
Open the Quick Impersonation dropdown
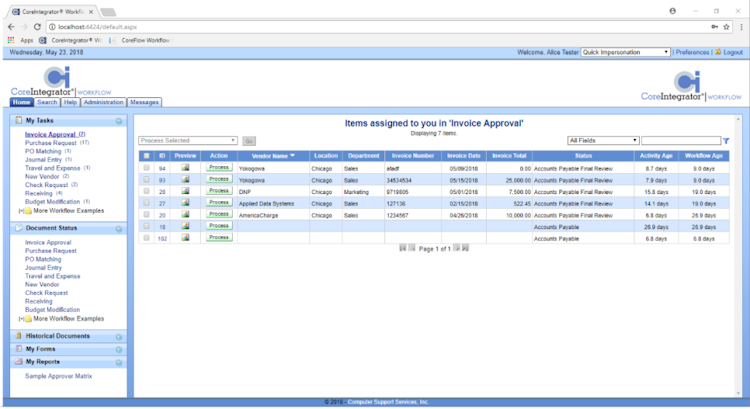[x=625, y=52]
